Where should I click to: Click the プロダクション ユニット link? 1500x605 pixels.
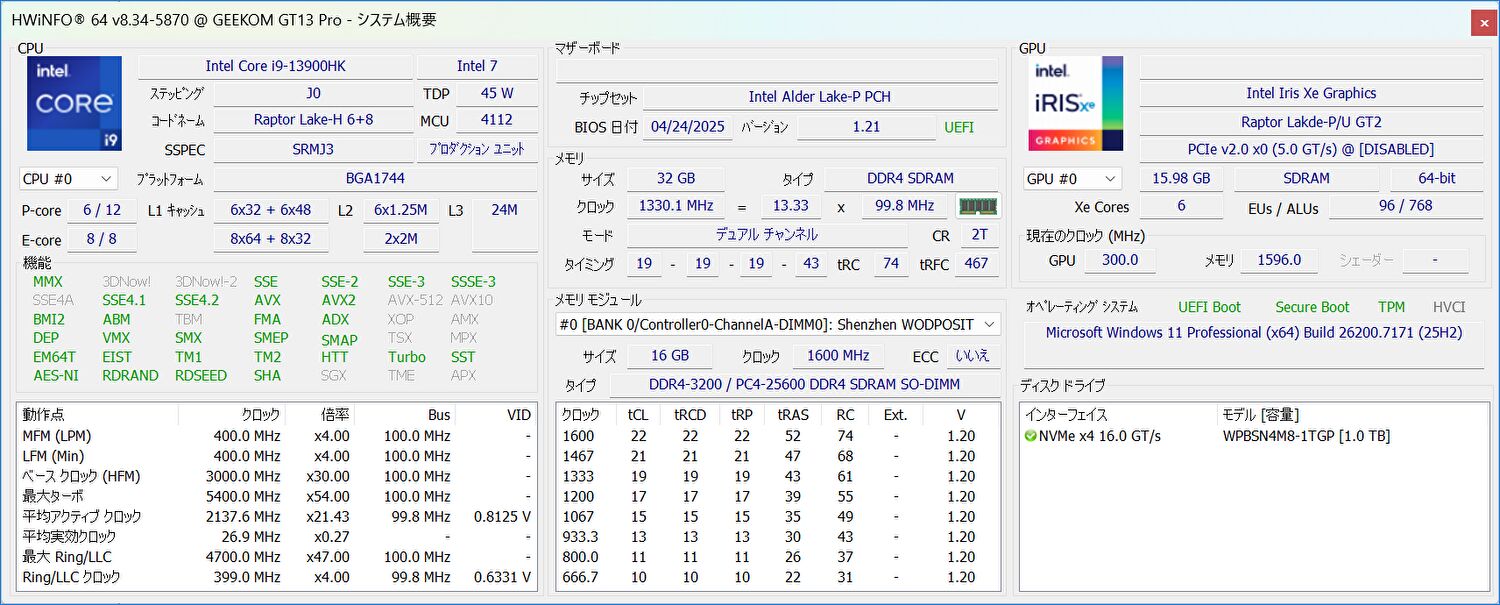476,149
